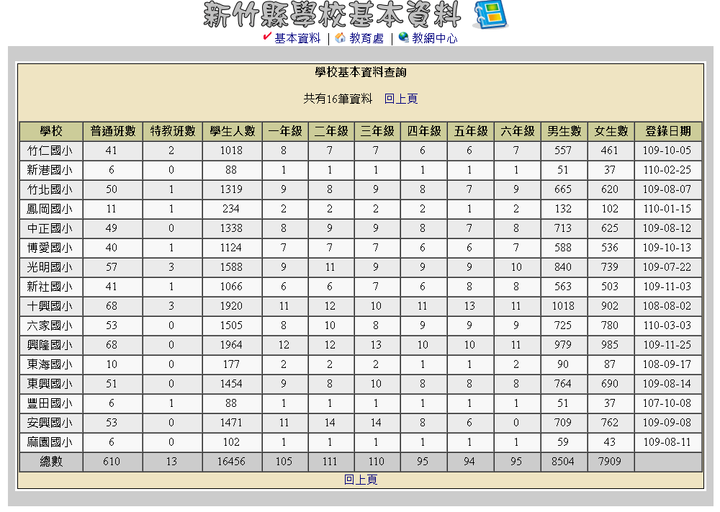Select the 十興國小 school cell

[x=51, y=306]
